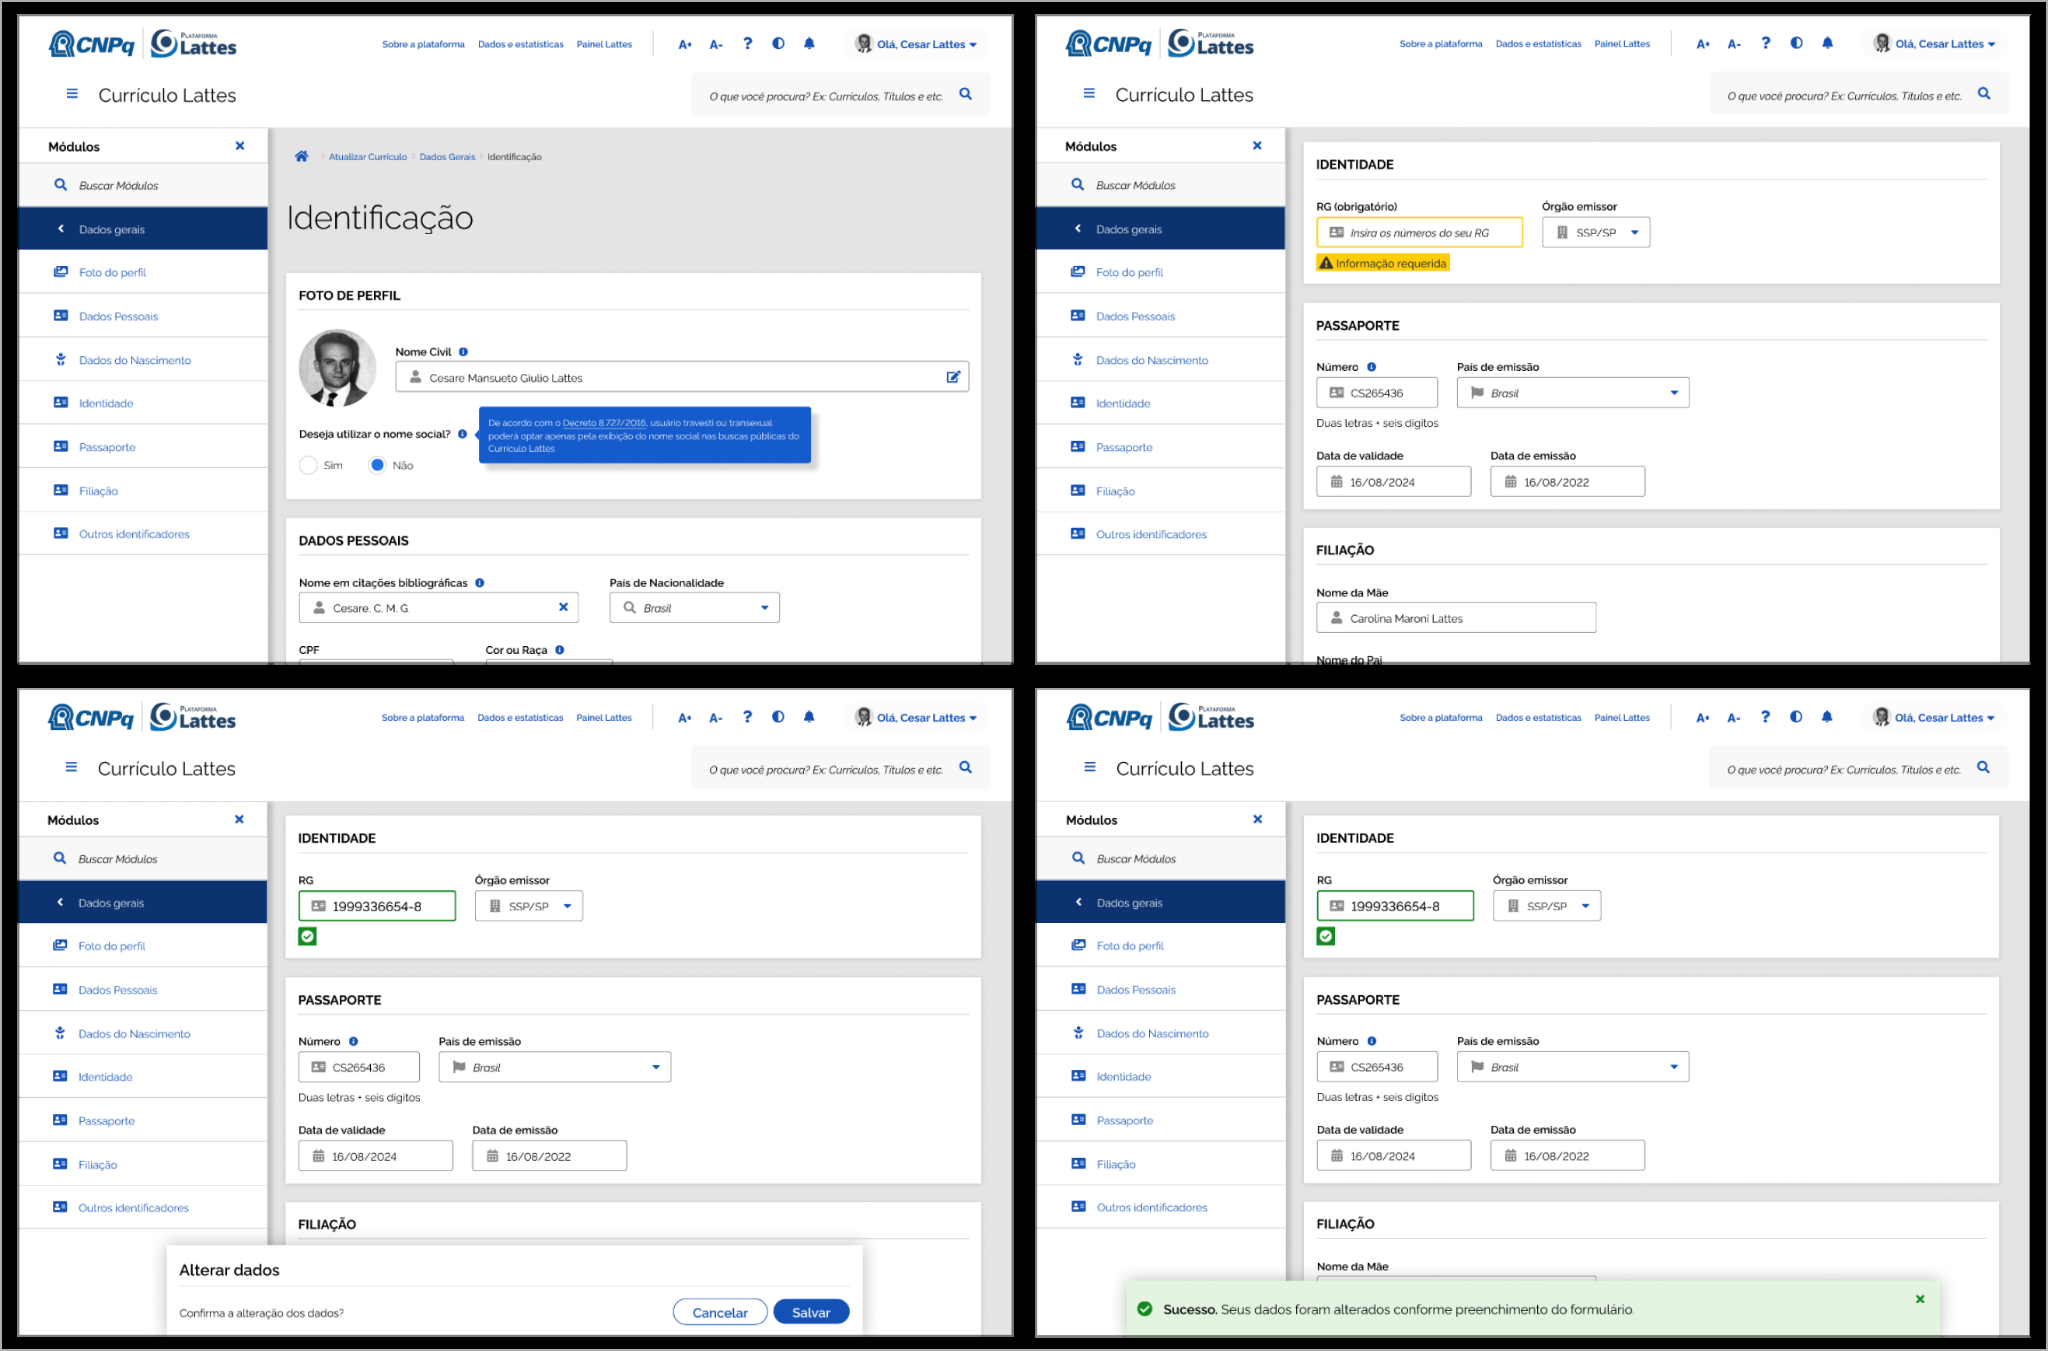Click the info icon beside Nome Civil label
The image size is (2048, 1351).
[x=463, y=352]
